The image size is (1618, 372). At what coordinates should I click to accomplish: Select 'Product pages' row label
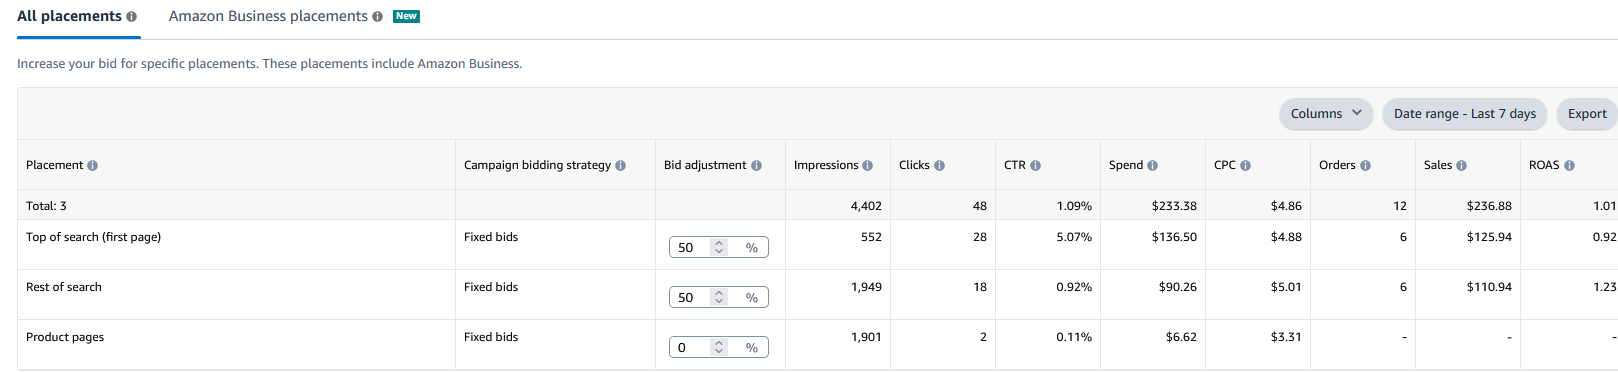click(x=65, y=337)
